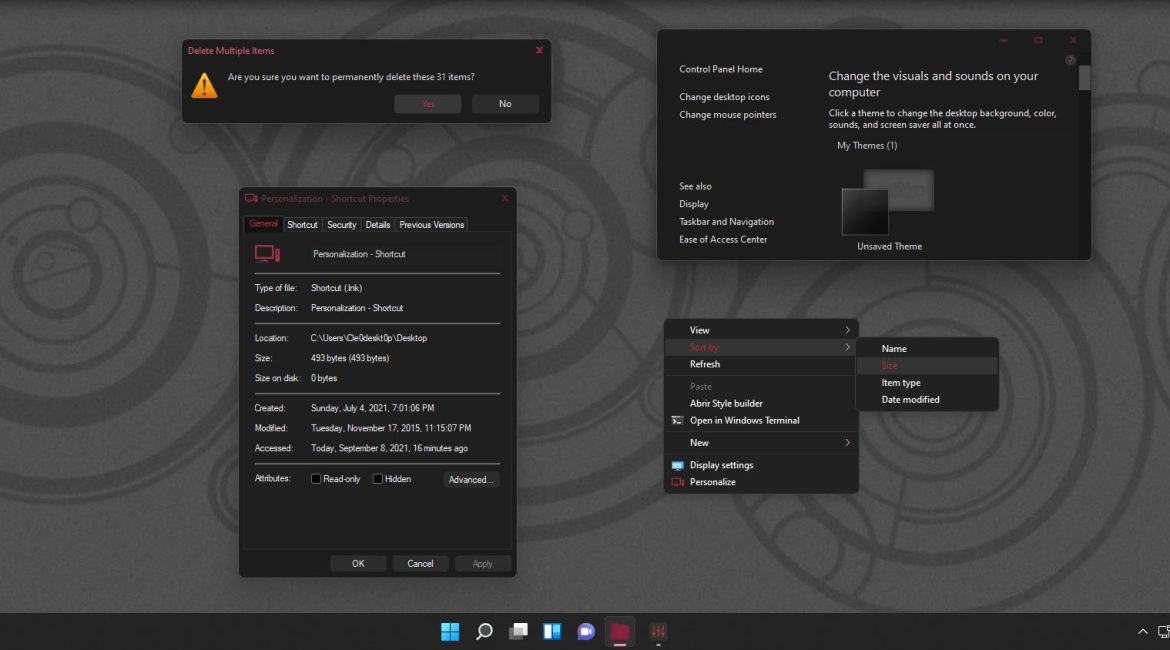Click the help question mark icon
The height and width of the screenshot is (650, 1170).
1071,61
